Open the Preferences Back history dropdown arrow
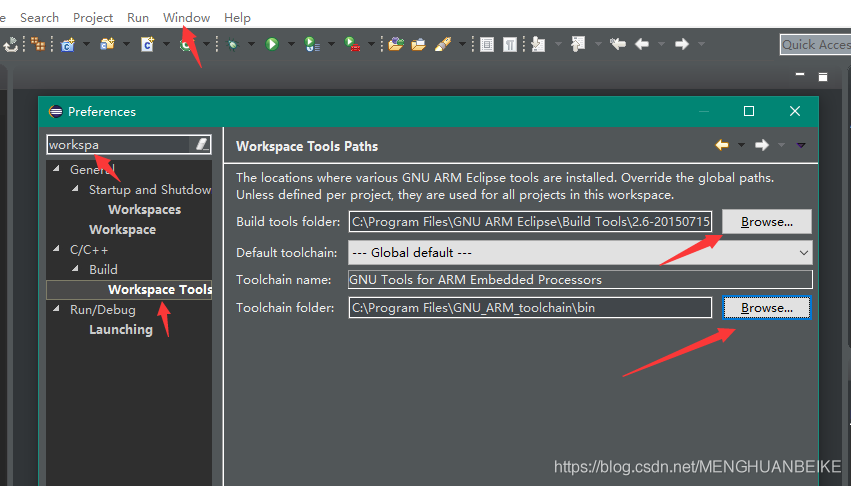This screenshot has width=851, height=486. [741, 145]
